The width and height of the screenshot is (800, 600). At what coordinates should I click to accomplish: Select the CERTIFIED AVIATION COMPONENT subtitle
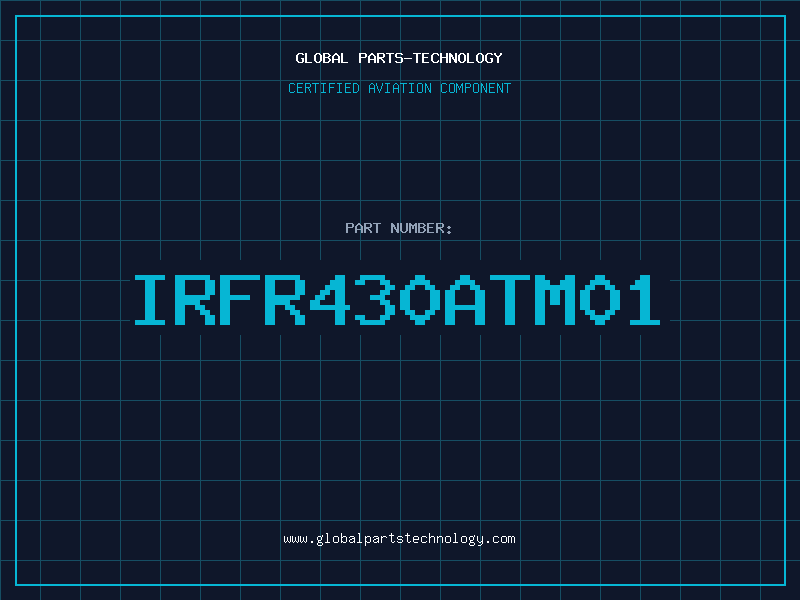[399, 88]
